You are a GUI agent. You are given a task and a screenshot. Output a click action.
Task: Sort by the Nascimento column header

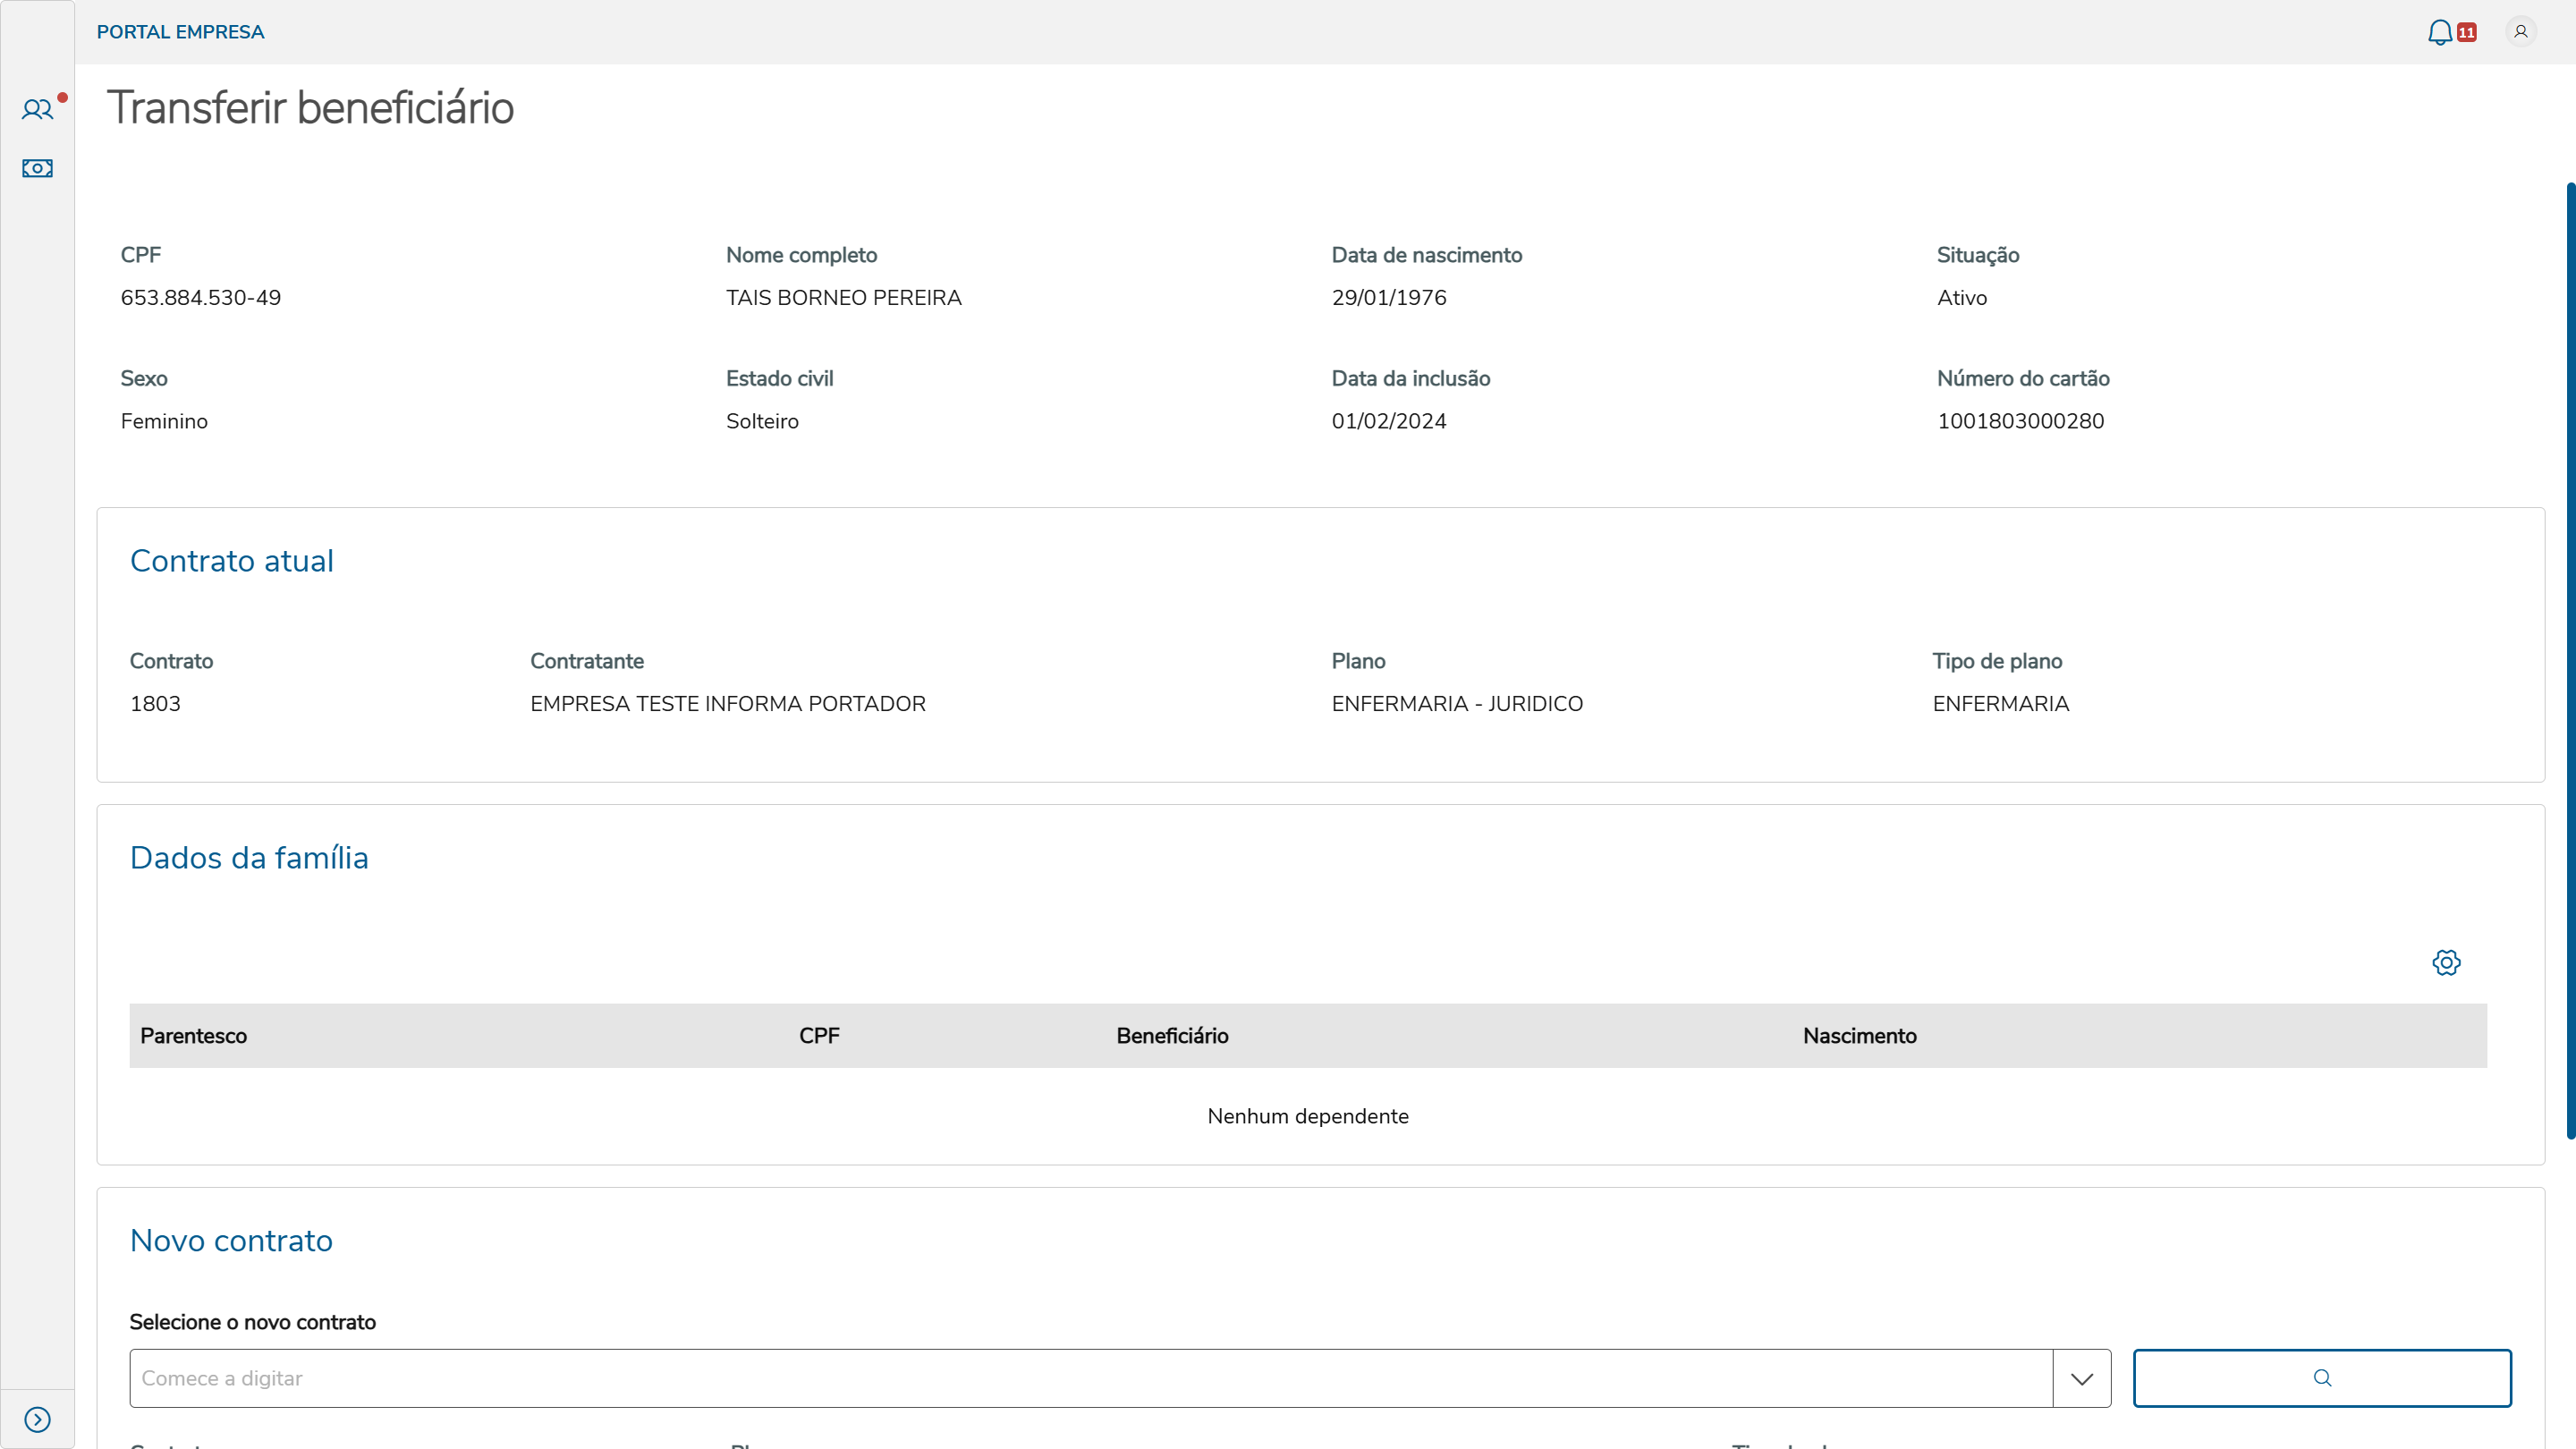[1859, 1036]
